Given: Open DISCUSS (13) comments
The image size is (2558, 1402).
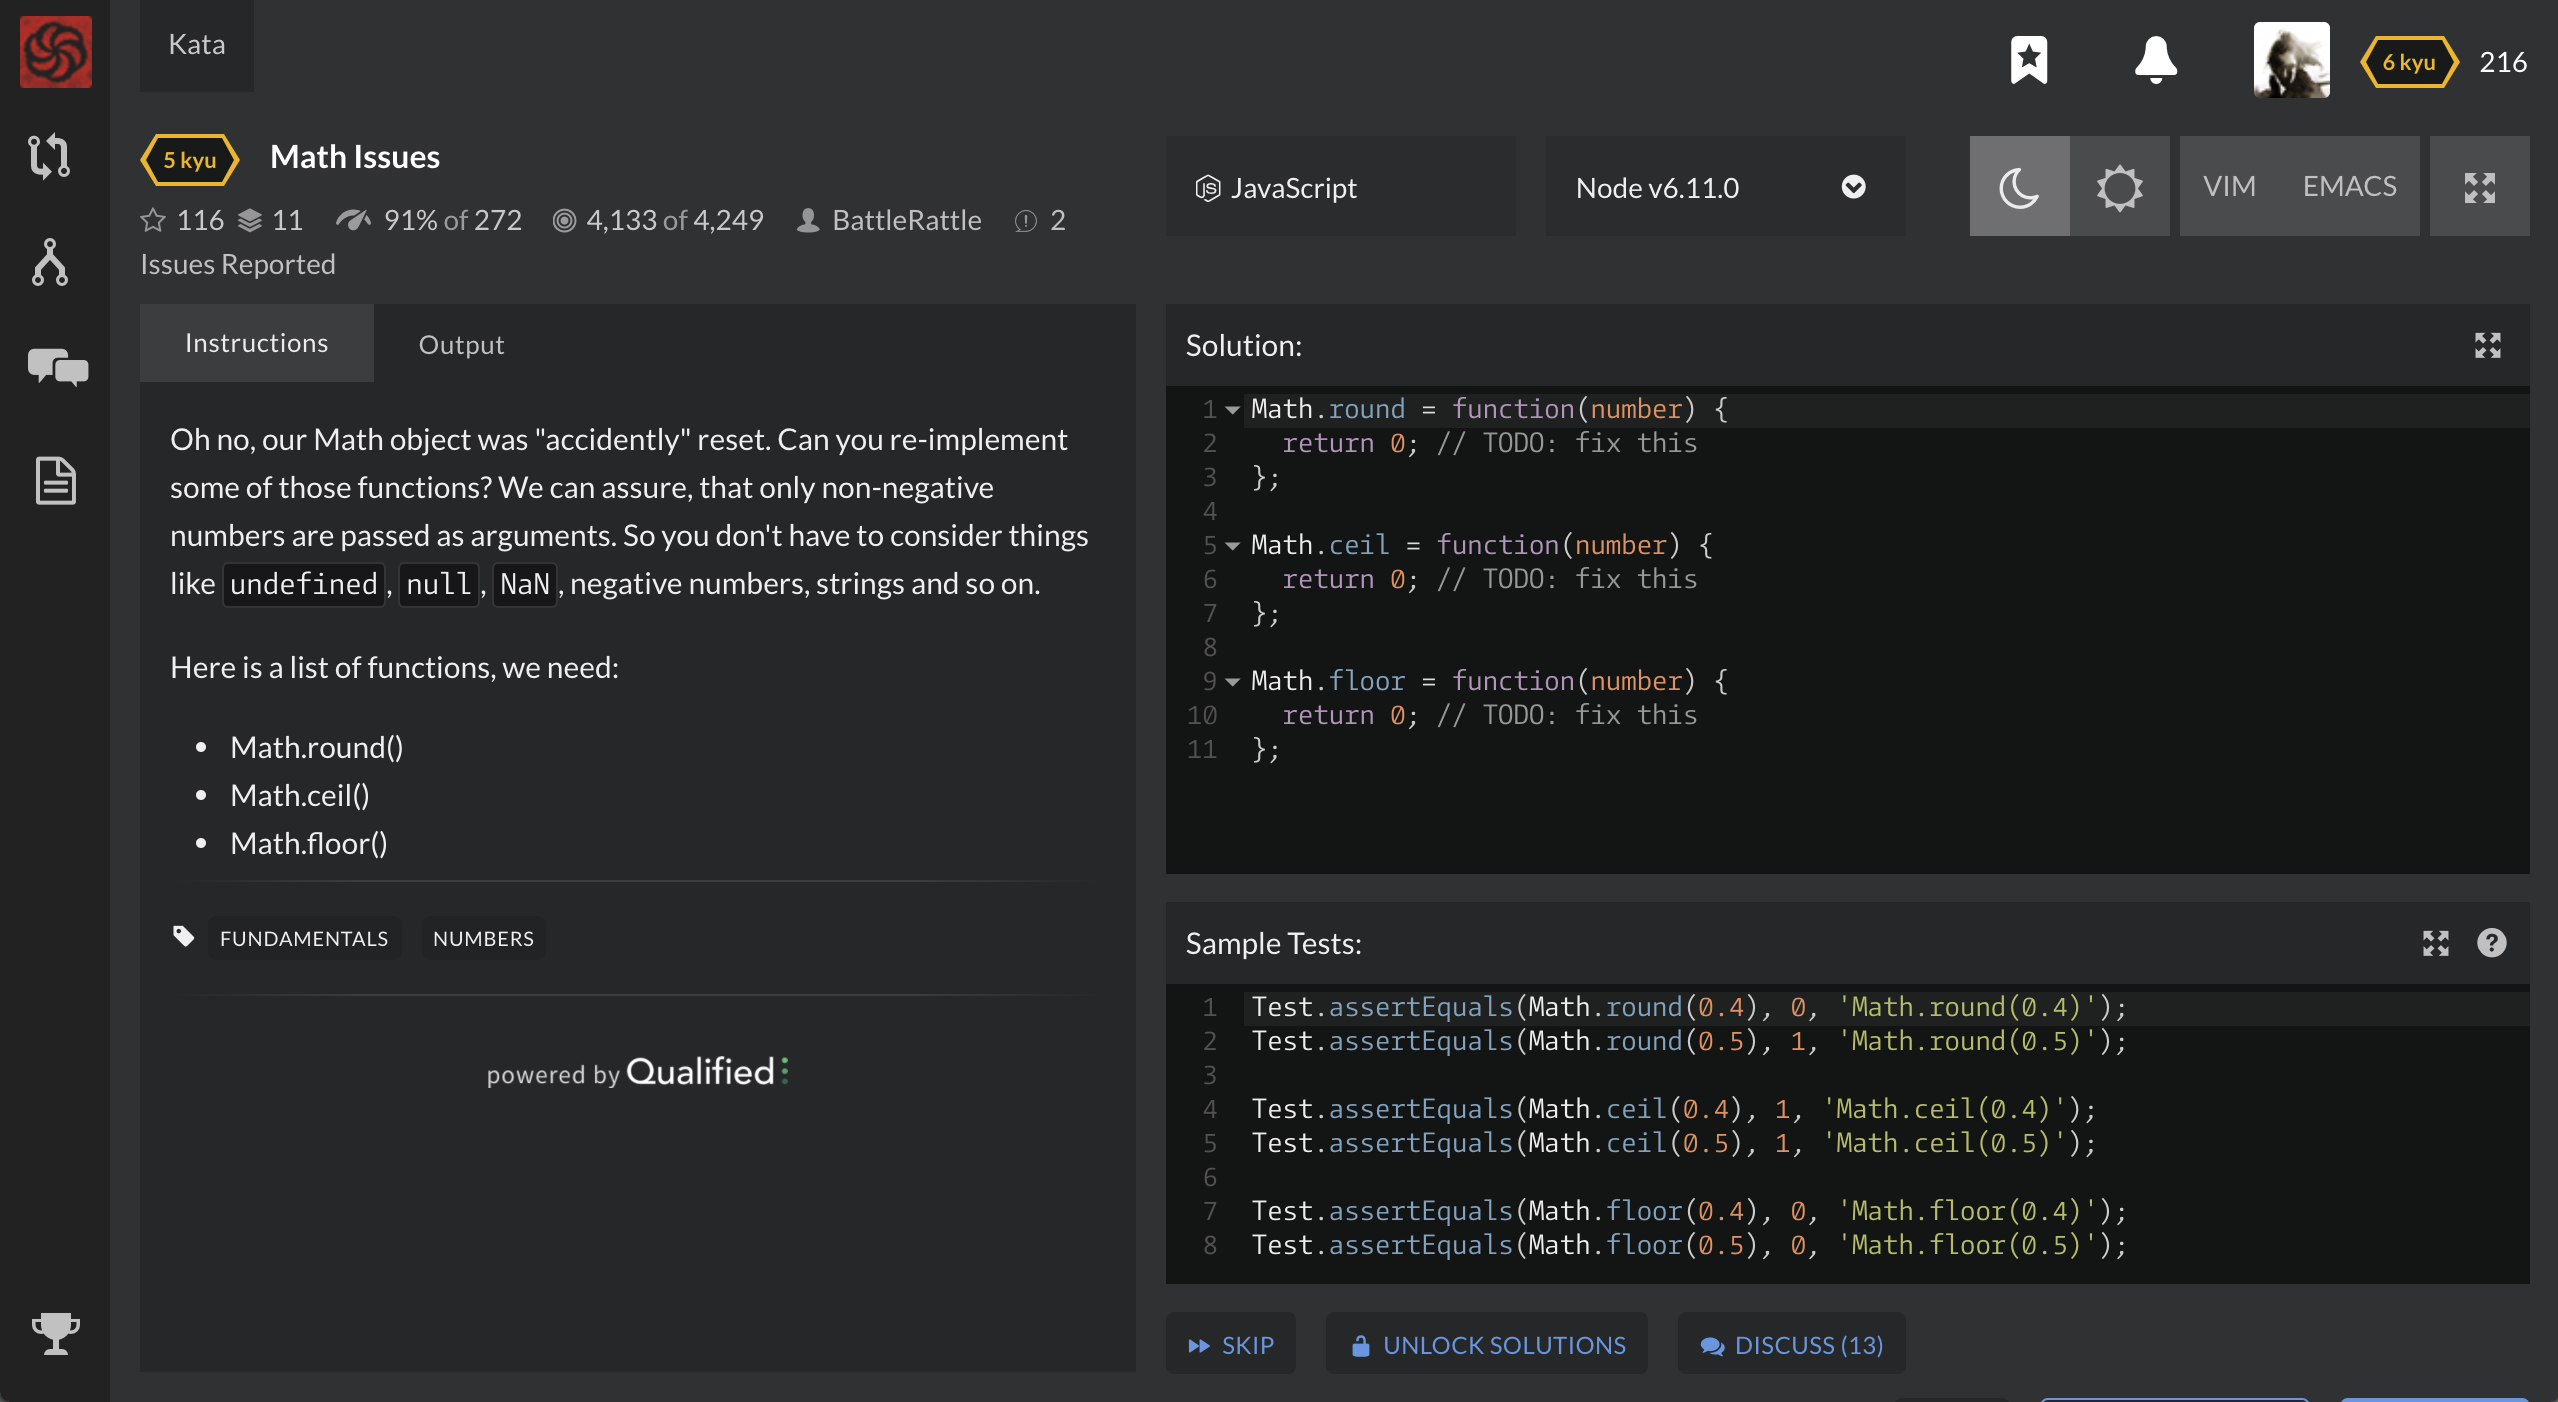Looking at the screenshot, I should pyautogui.click(x=1791, y=1345).
